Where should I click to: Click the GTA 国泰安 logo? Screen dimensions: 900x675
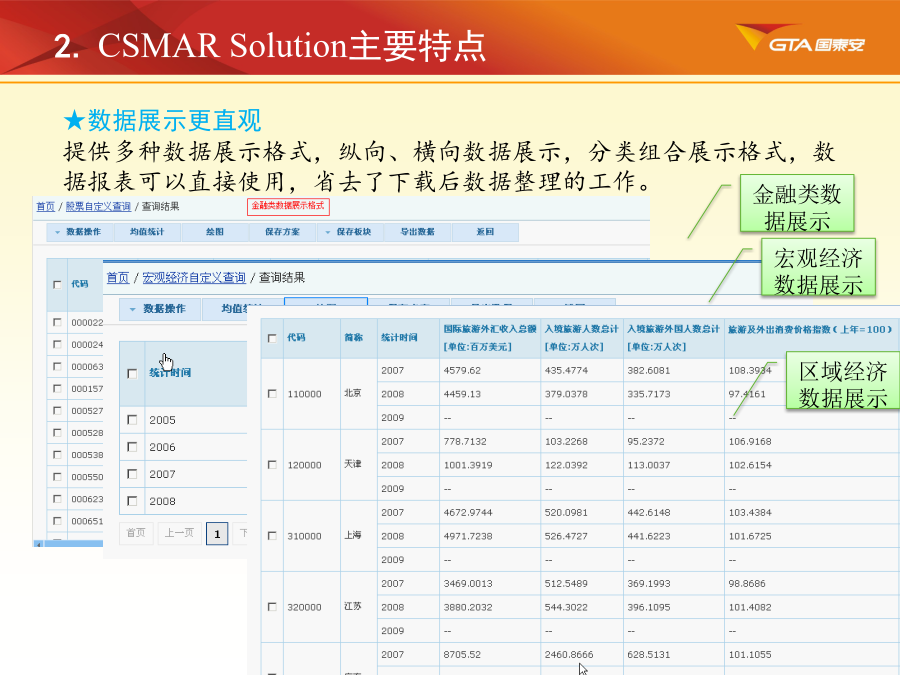pos(800,39)
